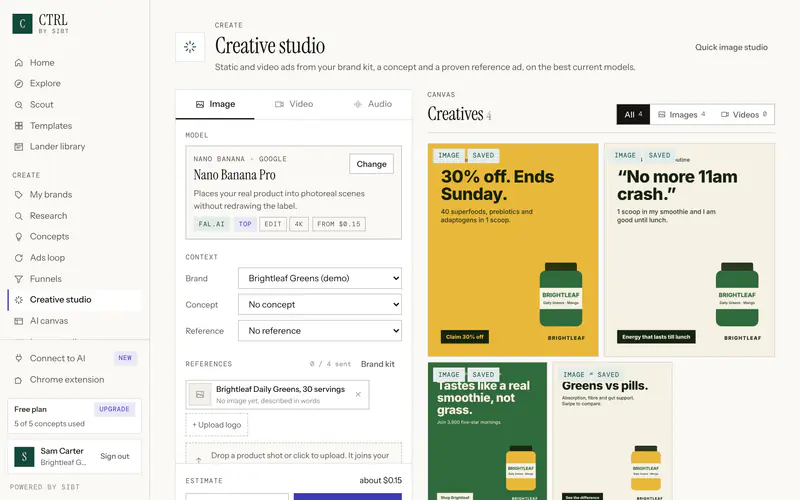Click the Upgrade plan badge

click(114, 409)
